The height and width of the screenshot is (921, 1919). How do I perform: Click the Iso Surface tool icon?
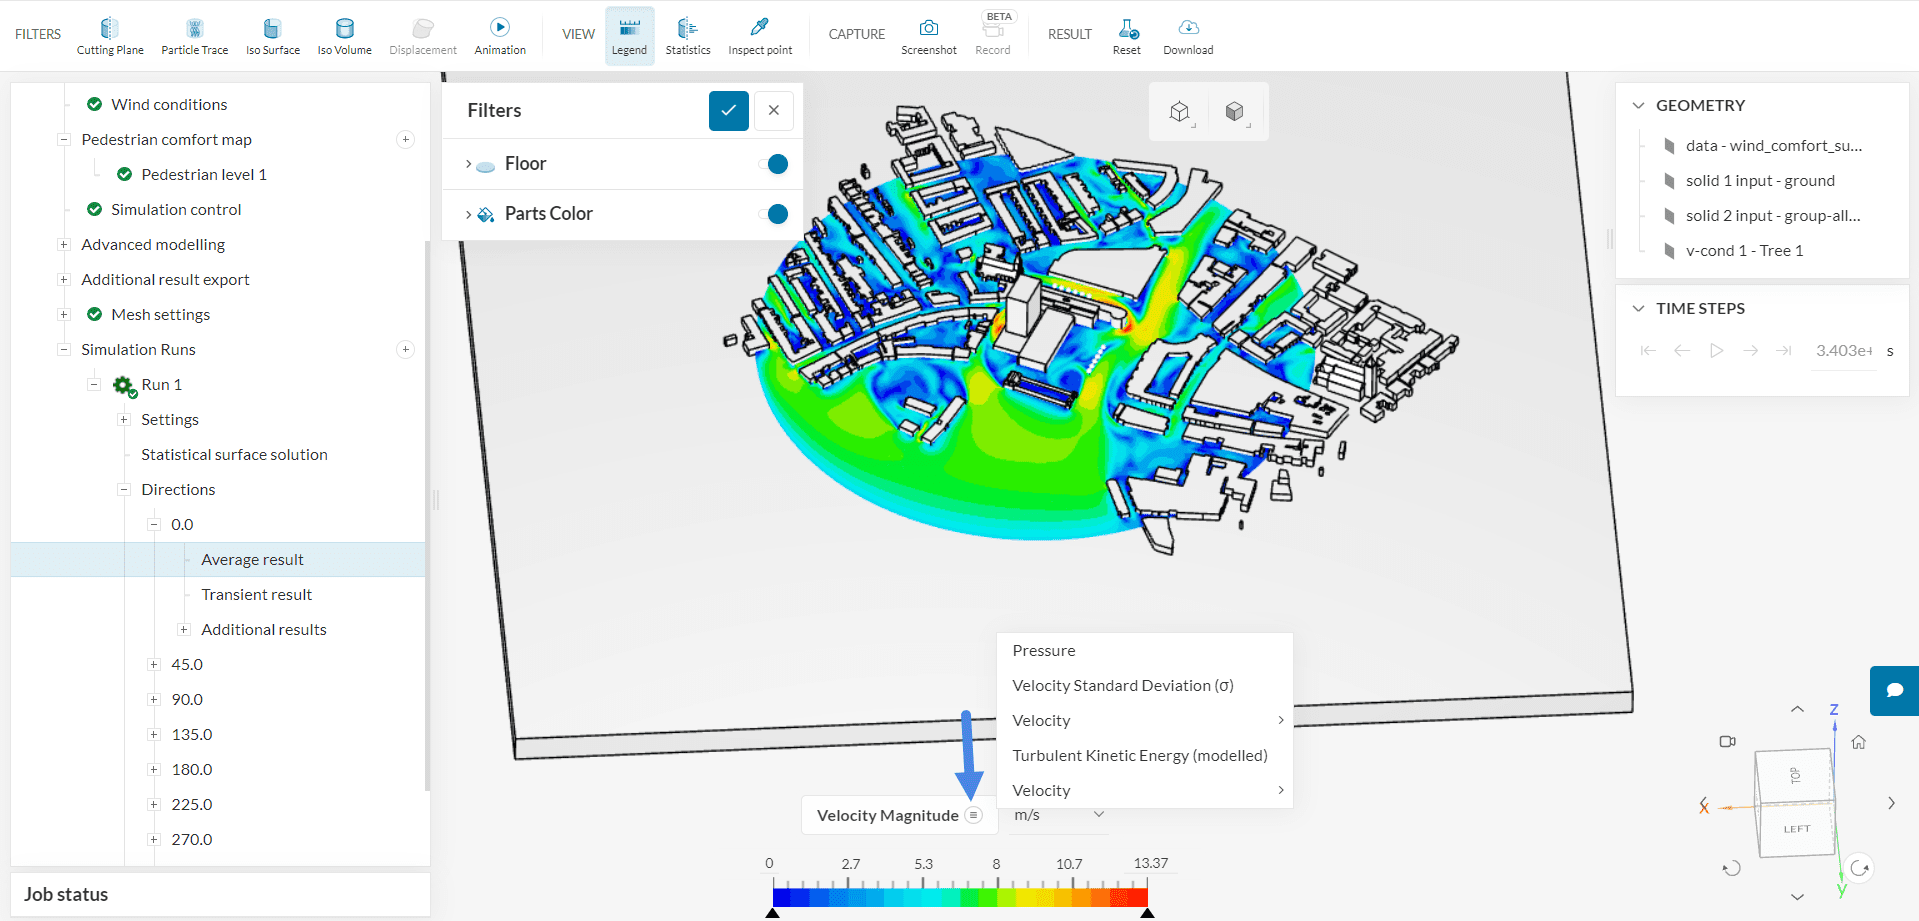tap(272, 29)
